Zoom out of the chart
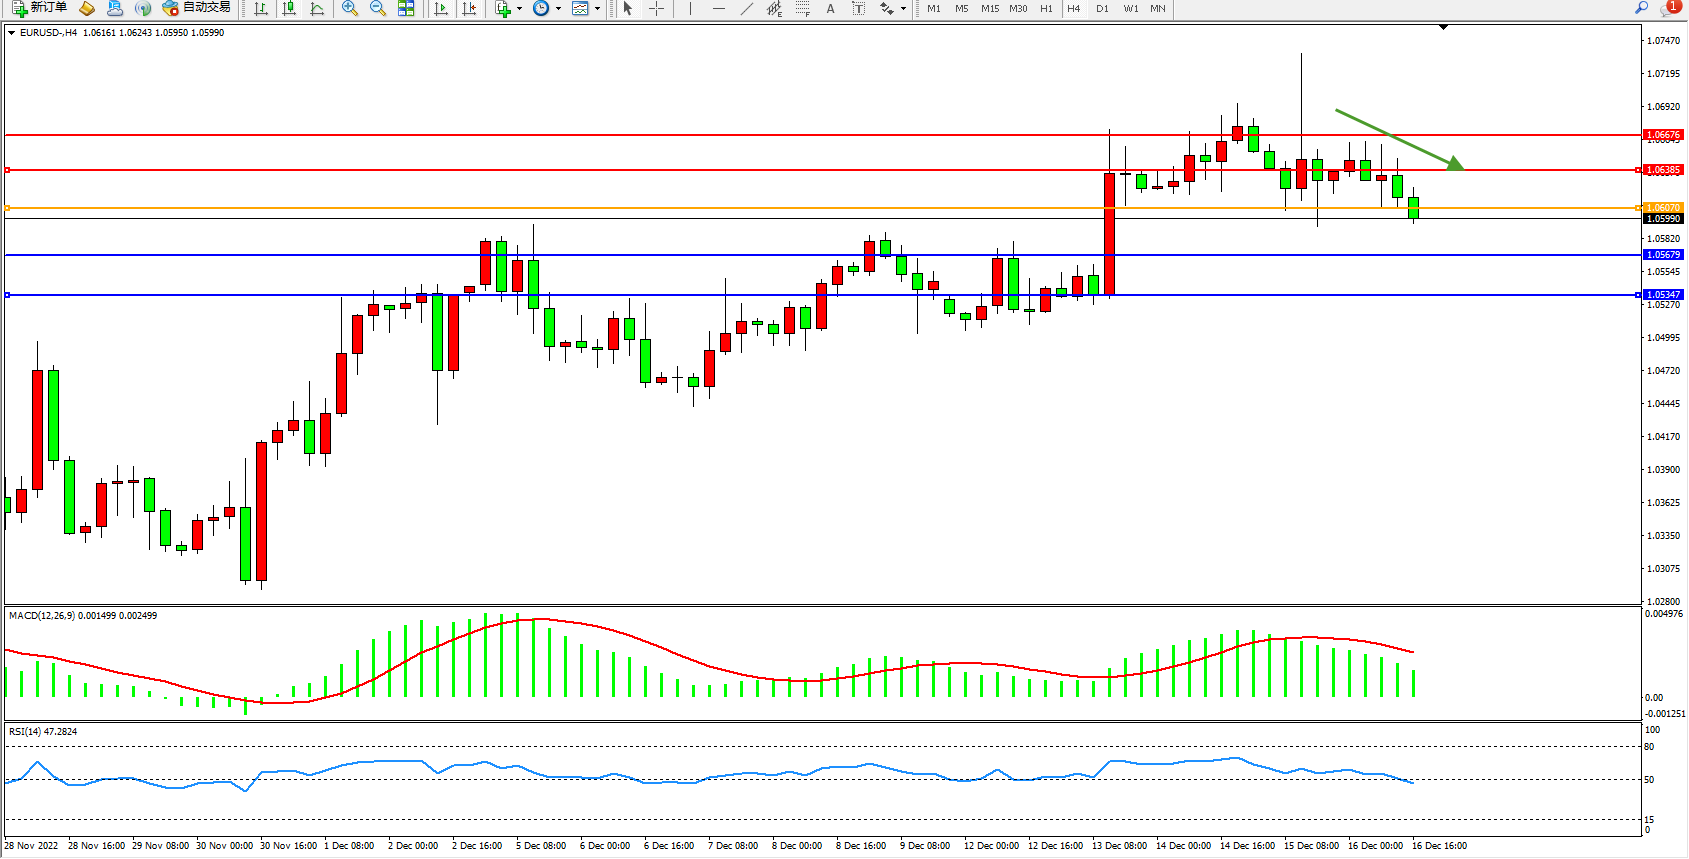The width and height of the screenshot is (1689, 859). coord(378,8)
